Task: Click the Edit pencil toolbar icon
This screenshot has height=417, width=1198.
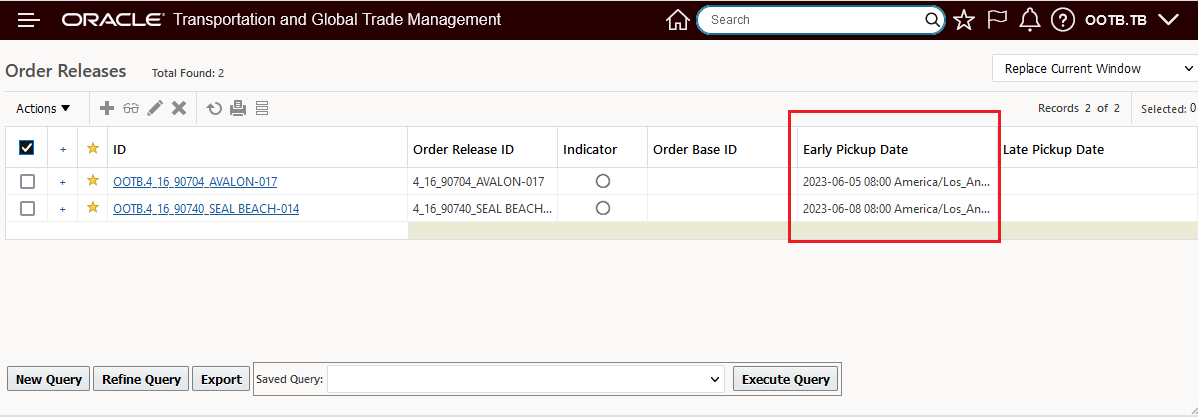Action: [x=155, y=108]
